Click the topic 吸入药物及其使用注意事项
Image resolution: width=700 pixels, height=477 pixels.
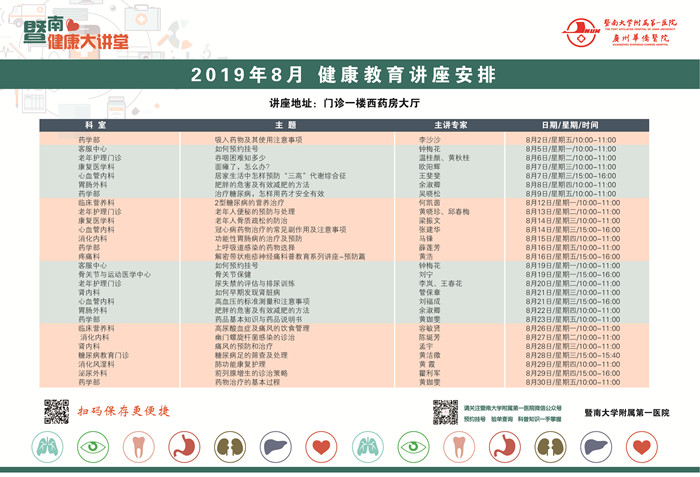point(258,140)
